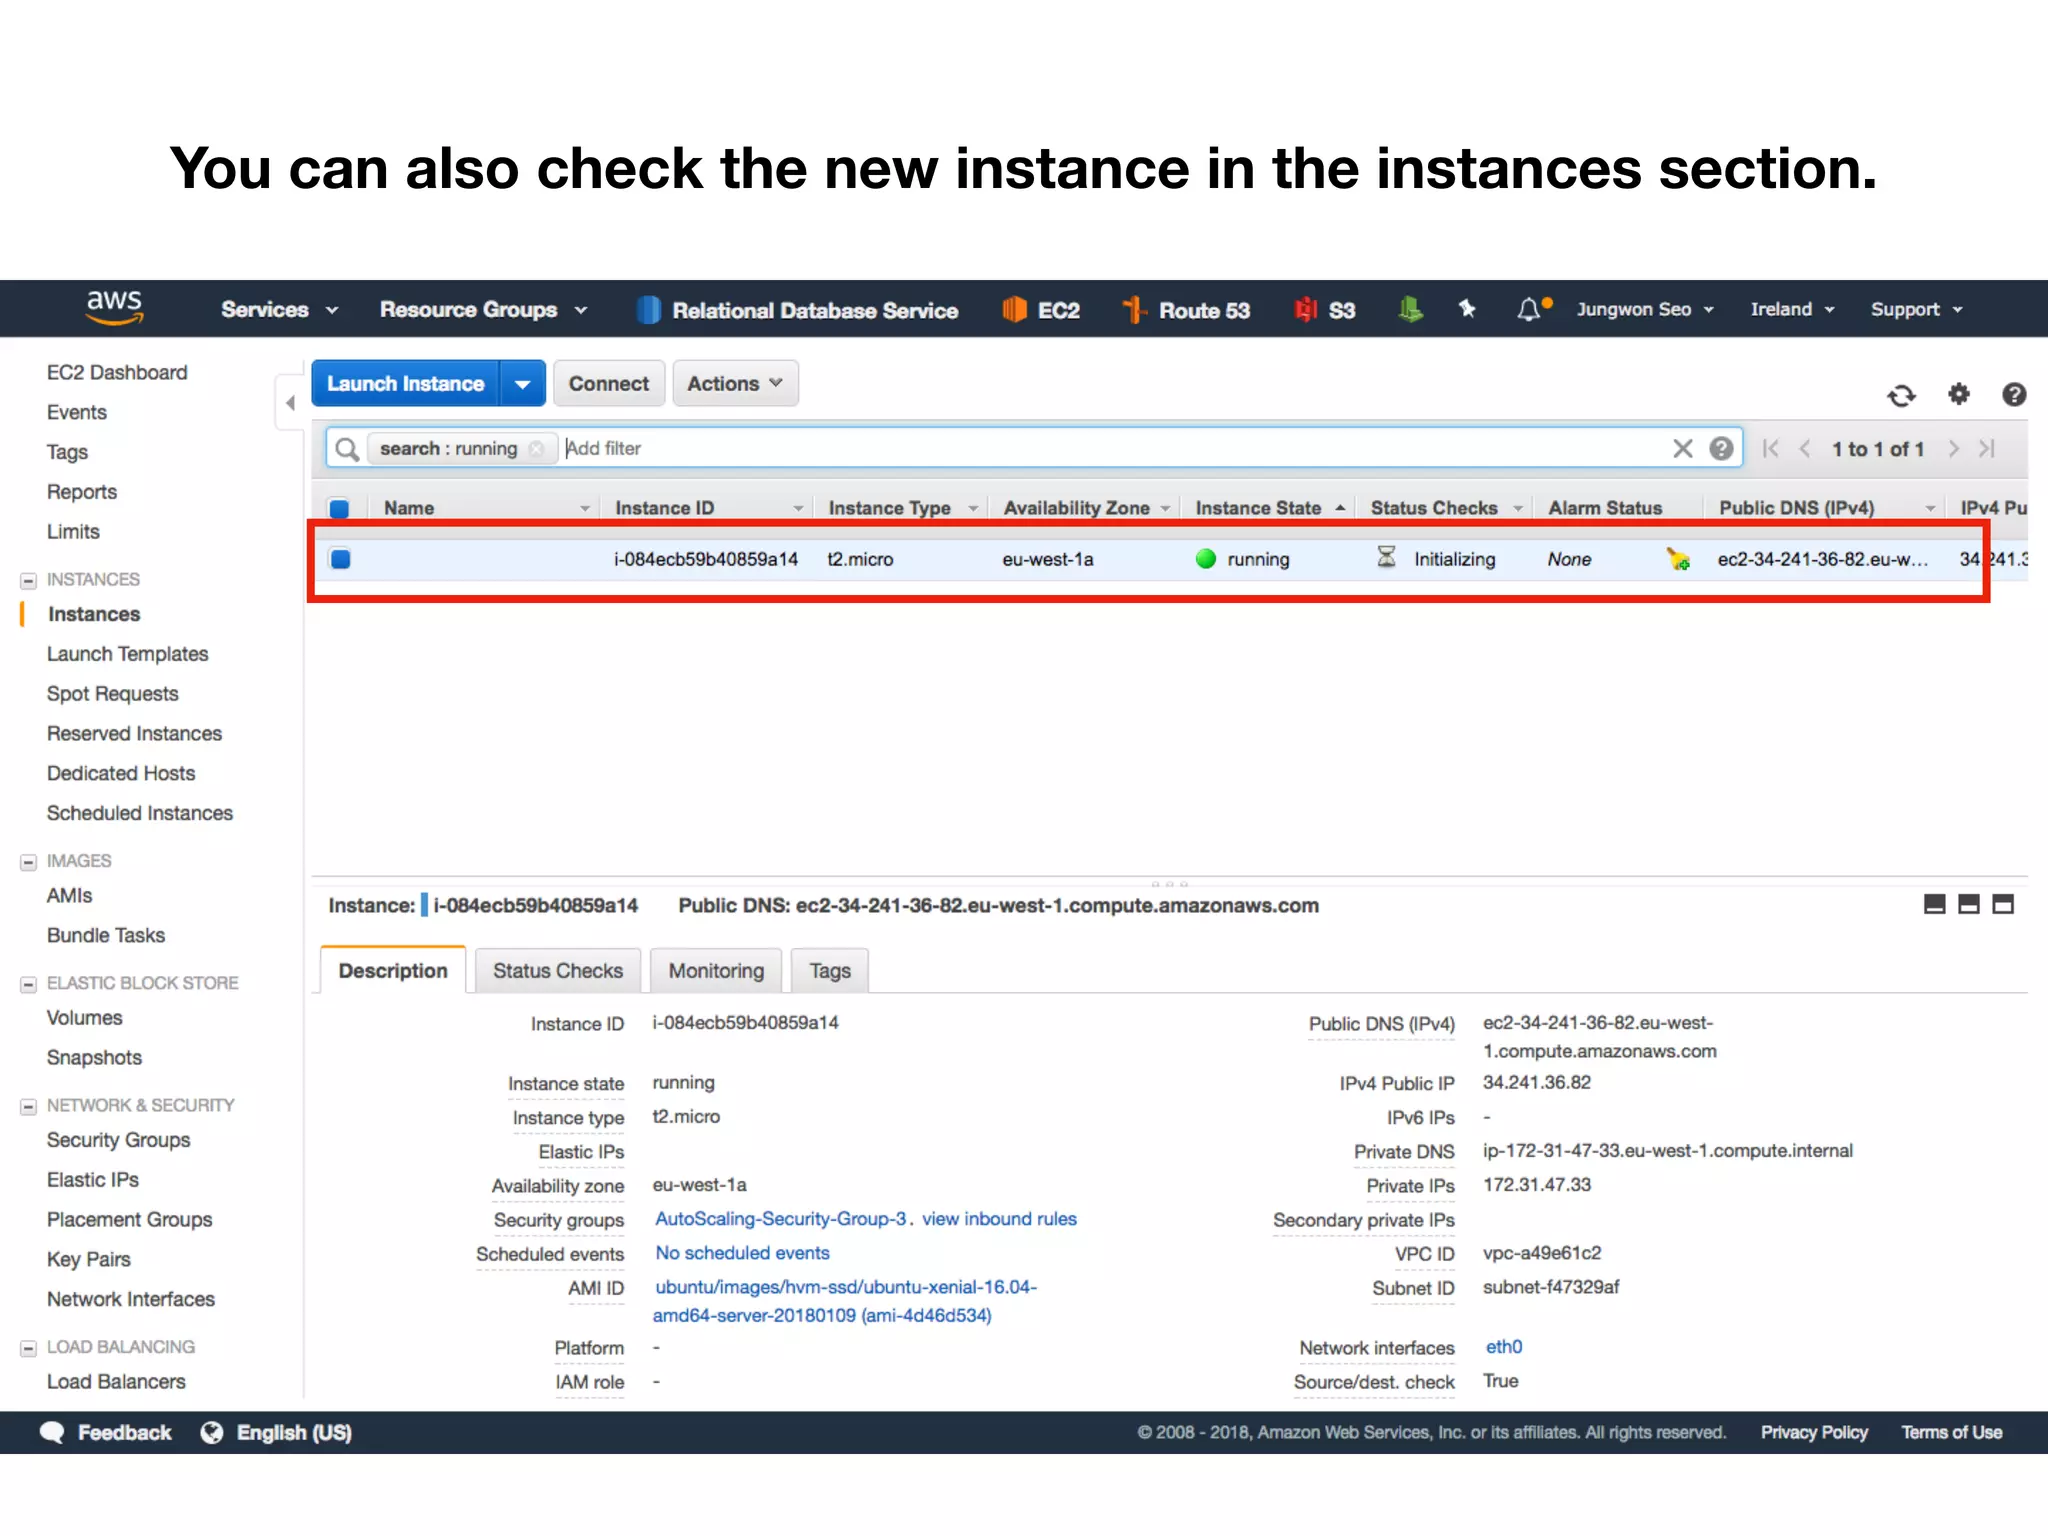Open table settings gear icon

tap(1959, 394)
